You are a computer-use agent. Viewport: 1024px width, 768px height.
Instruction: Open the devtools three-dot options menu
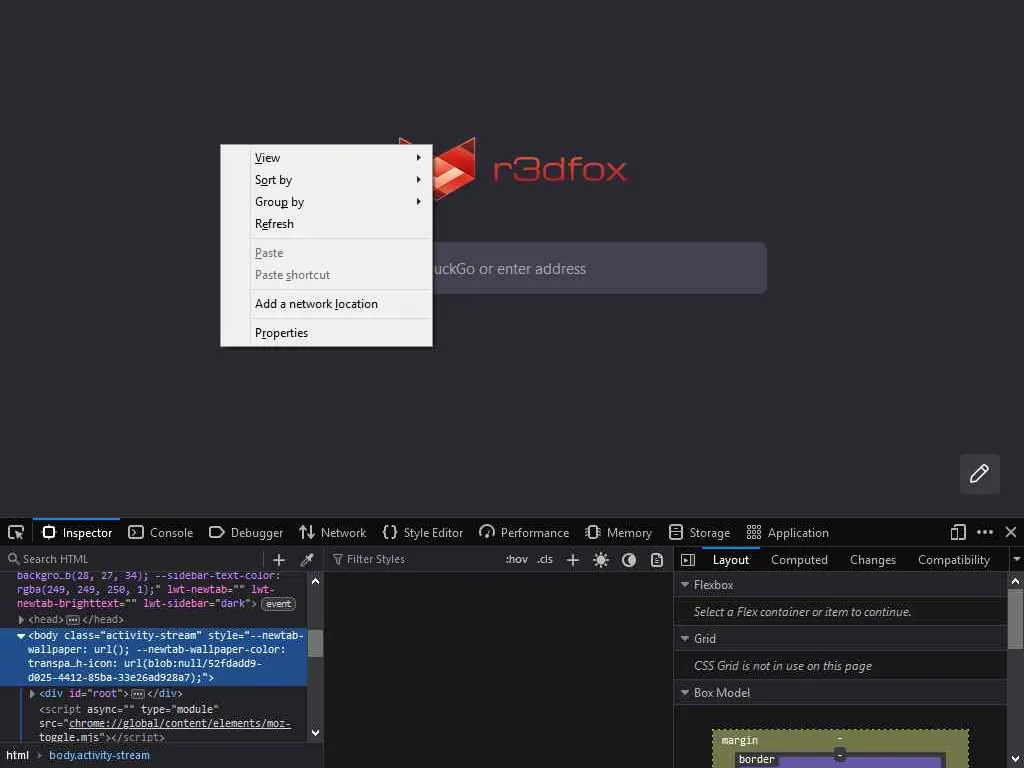tap(985, 533)
